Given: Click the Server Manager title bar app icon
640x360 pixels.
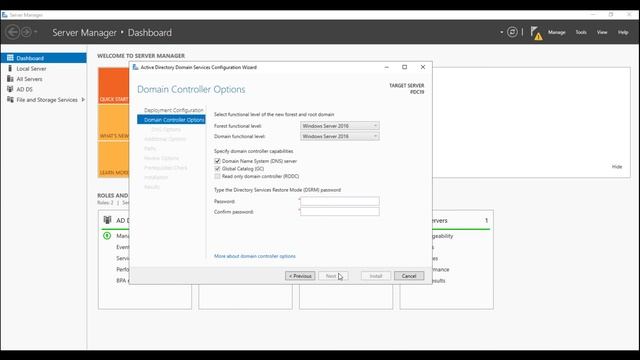Looking at the screenshot, I should coord(5,15).
